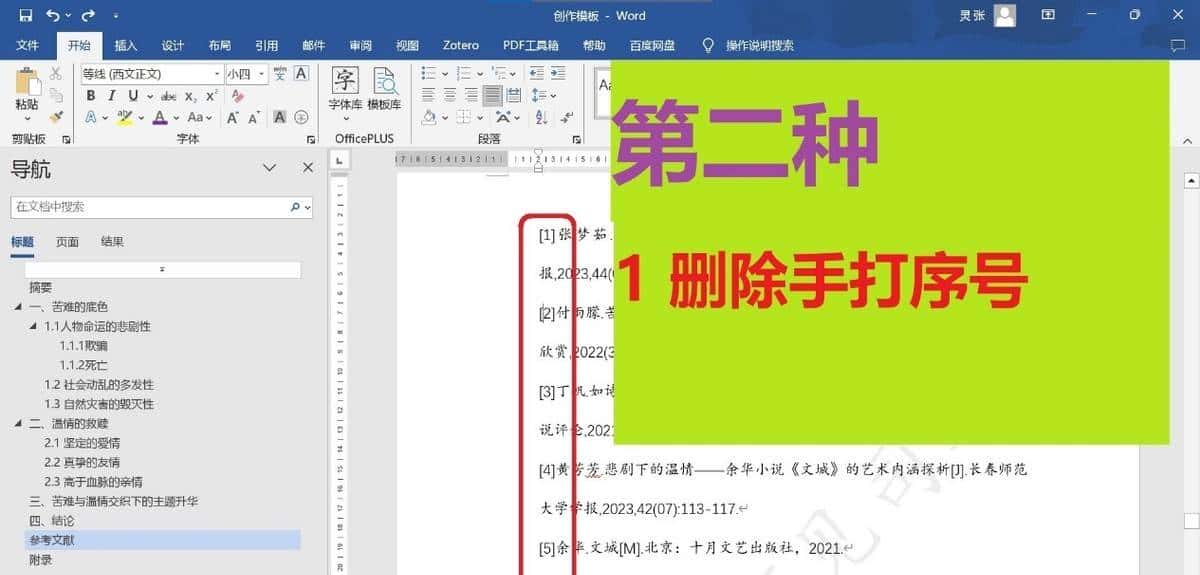The height and width of the screenshot is (575, 1200).
Task: Toggle character shading A icon
Action: [279, 117]
